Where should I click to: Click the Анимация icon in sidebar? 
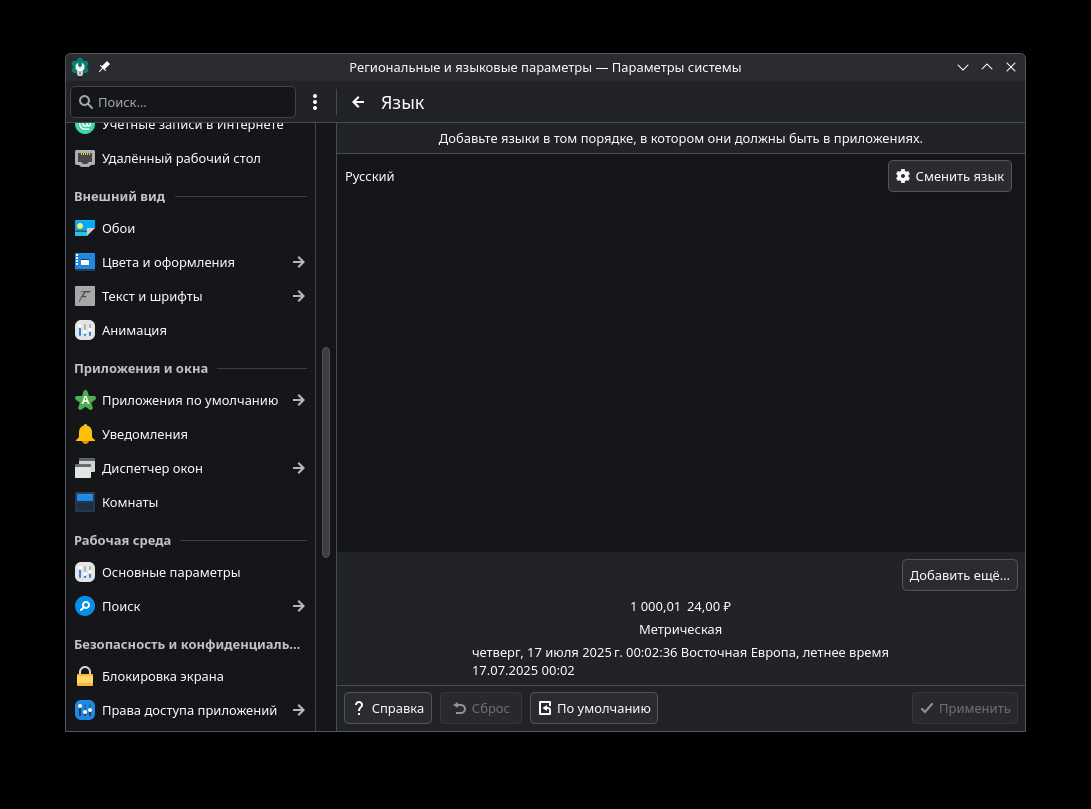85,330
